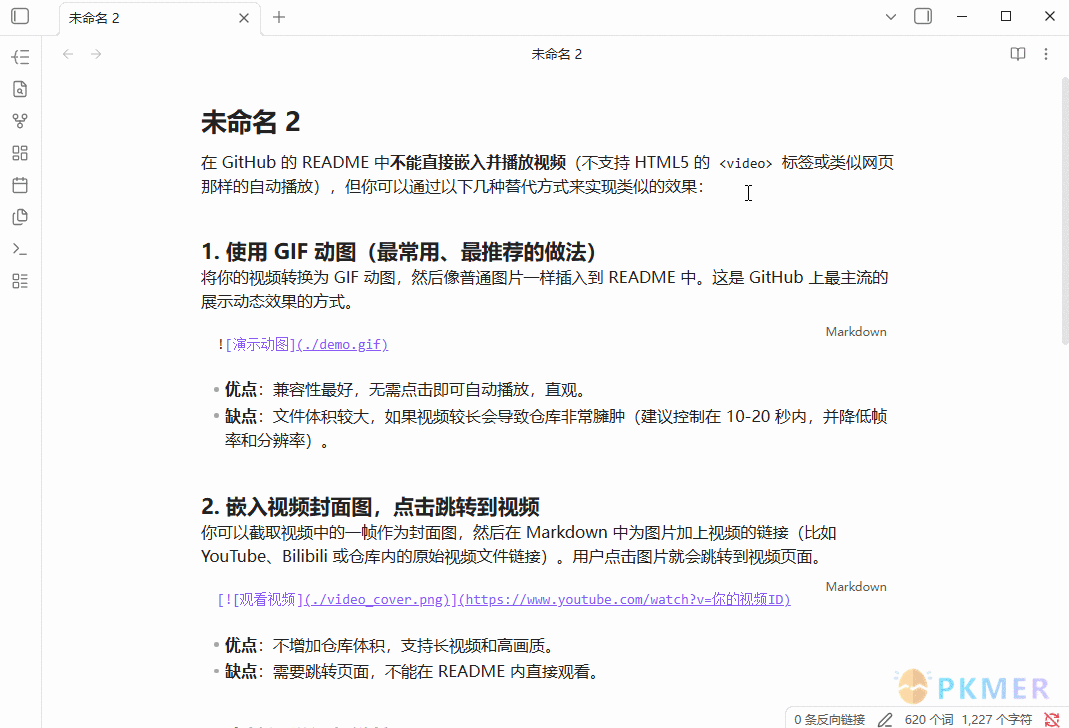Click the checklist-style icon at the ribbon bottom

coord(20,282)
